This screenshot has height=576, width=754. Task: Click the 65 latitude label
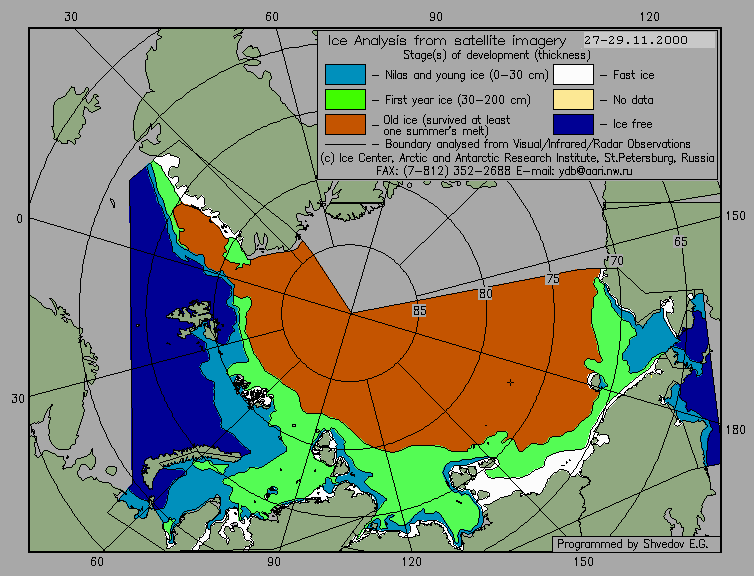(x=680, y=241)
